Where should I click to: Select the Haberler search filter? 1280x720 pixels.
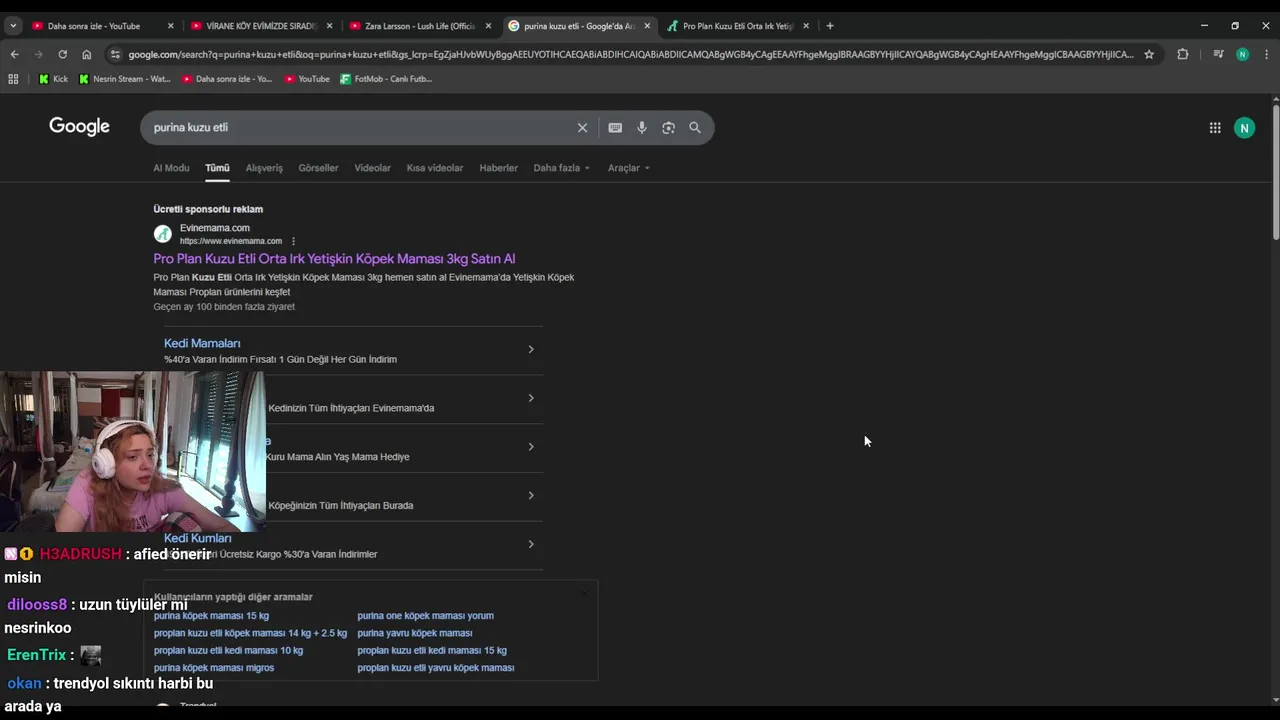[498, 168]
